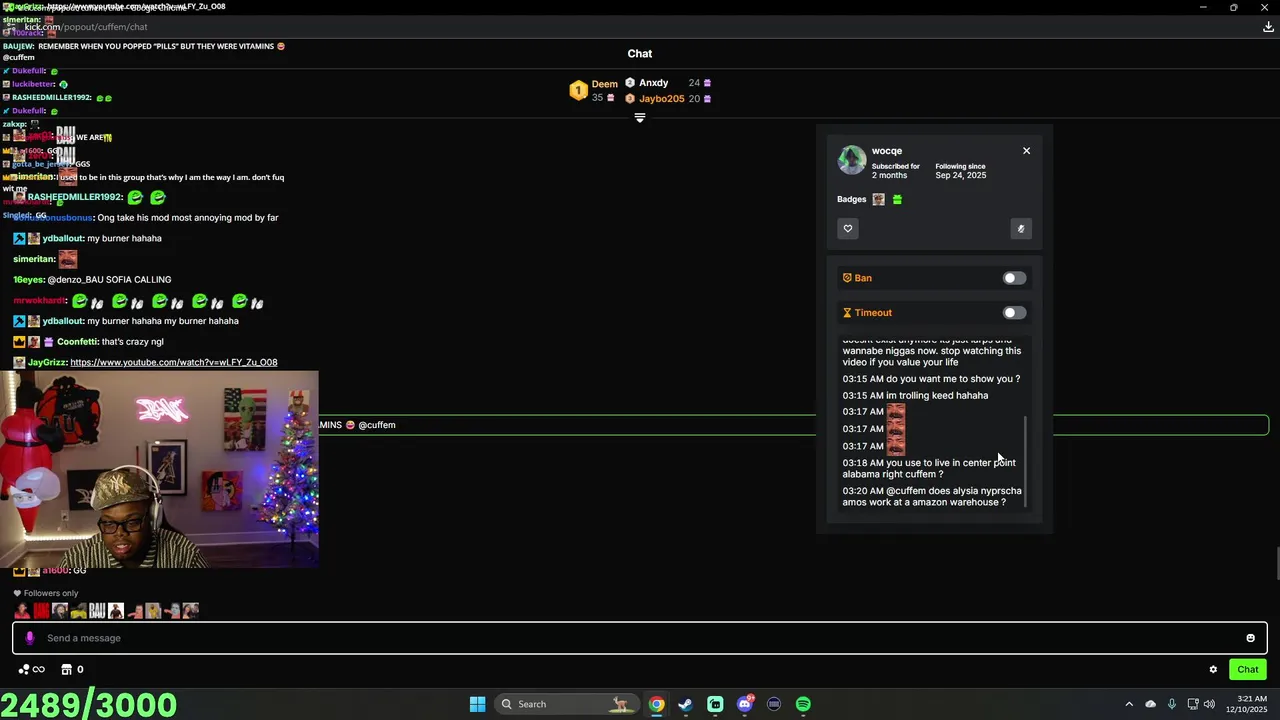Click Jaybo205 in gift leaderboard
The width and height of the screenshot is (1280, 720).
661,99
